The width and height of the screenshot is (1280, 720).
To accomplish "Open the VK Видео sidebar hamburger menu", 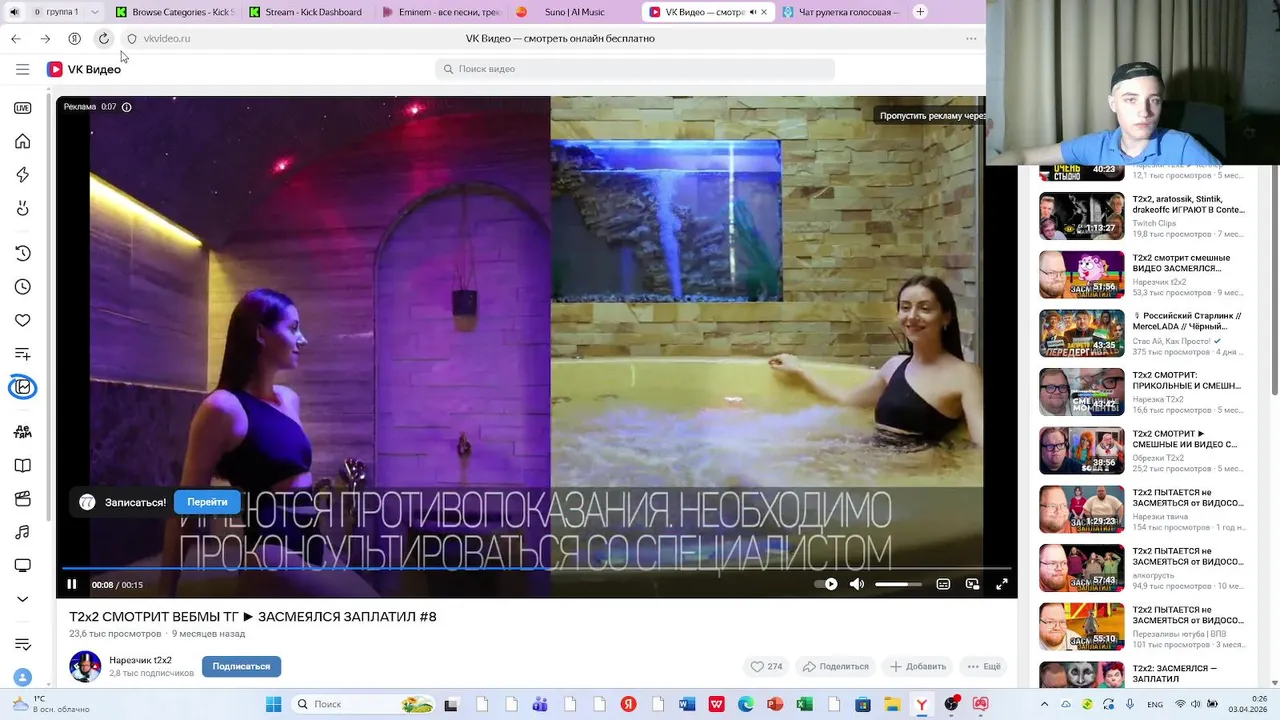I will (x=22, y=69).
